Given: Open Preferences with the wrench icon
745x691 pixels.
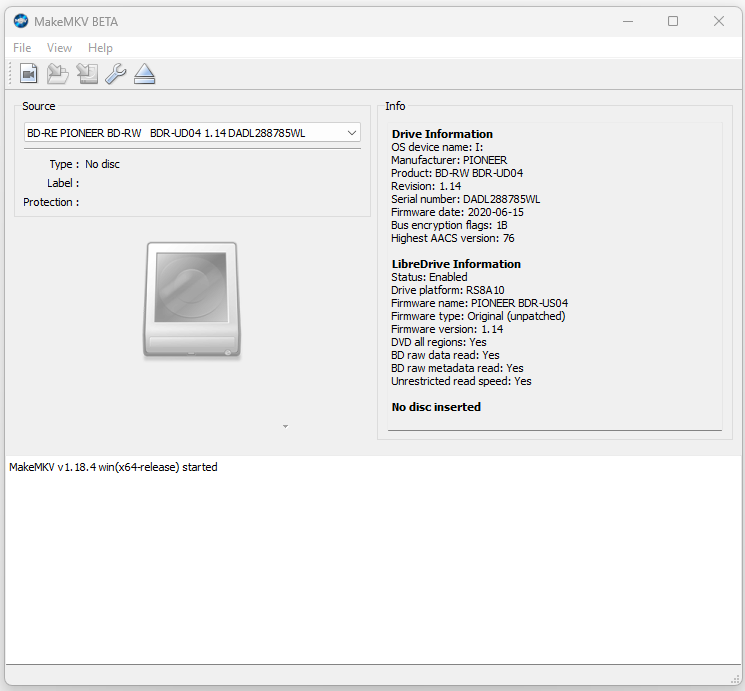Looking at the screenshot, I should click(115, 74).
